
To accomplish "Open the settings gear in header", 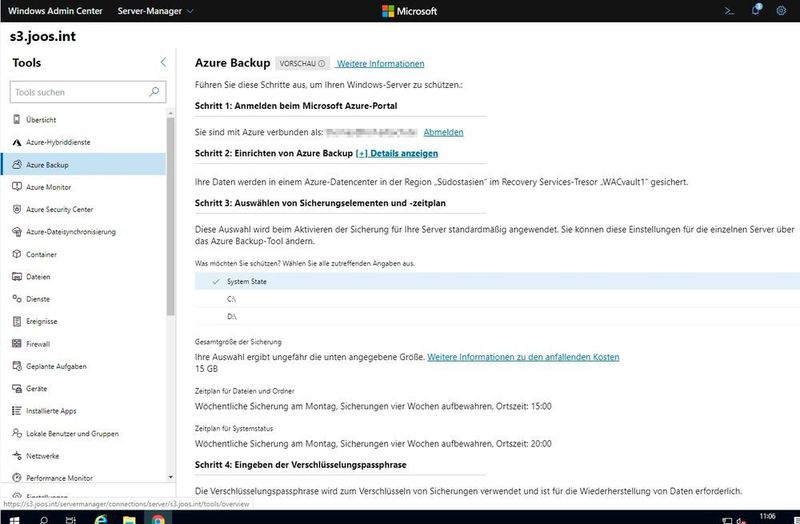I will [781, 11].
